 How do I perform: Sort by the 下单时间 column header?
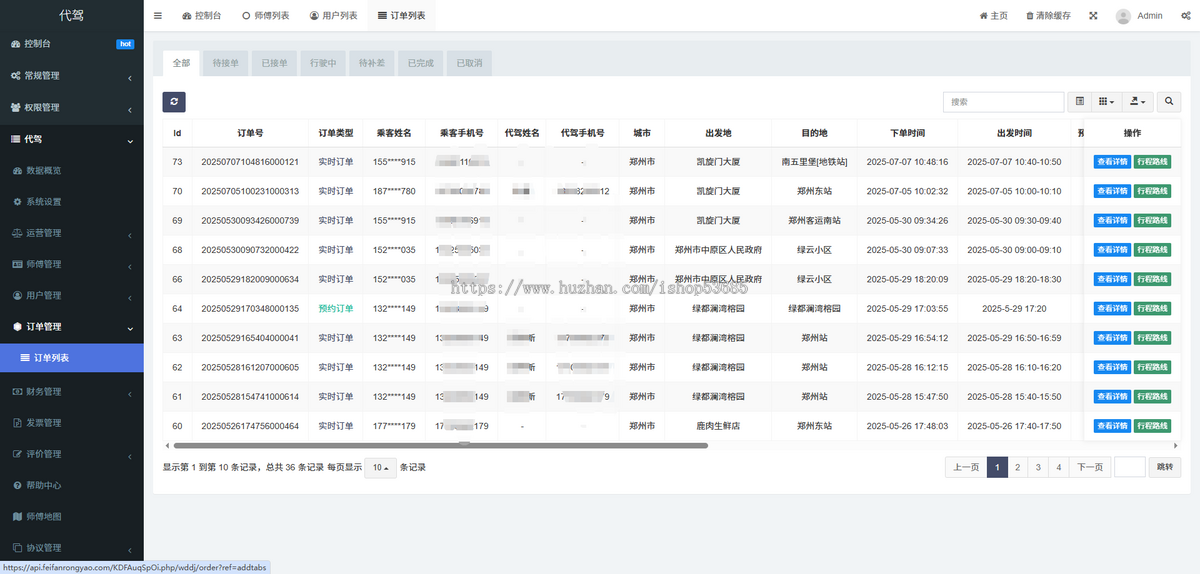tap(907, 133)
